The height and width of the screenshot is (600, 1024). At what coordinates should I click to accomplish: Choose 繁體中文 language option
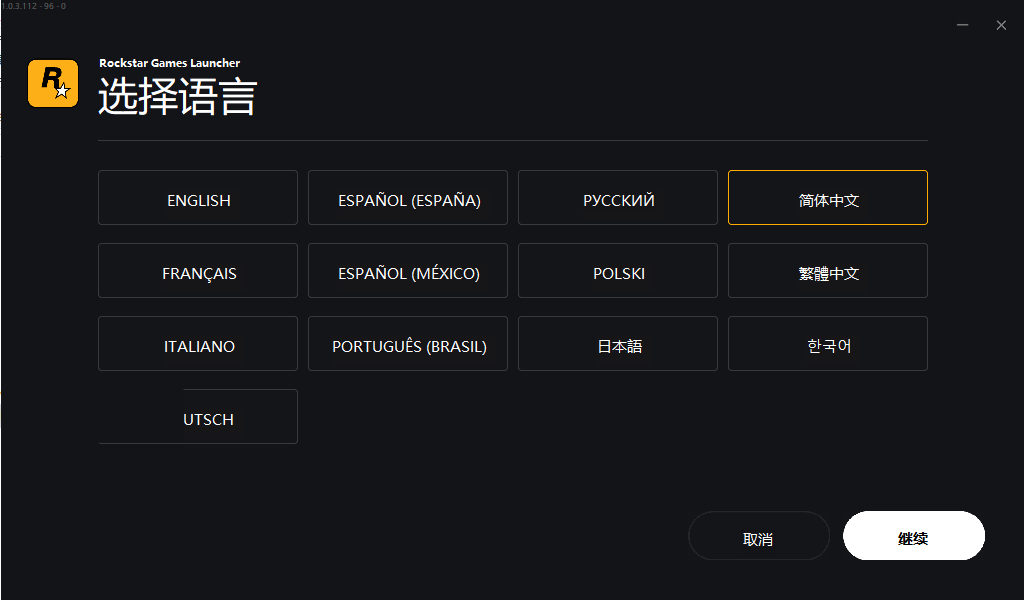828,271
